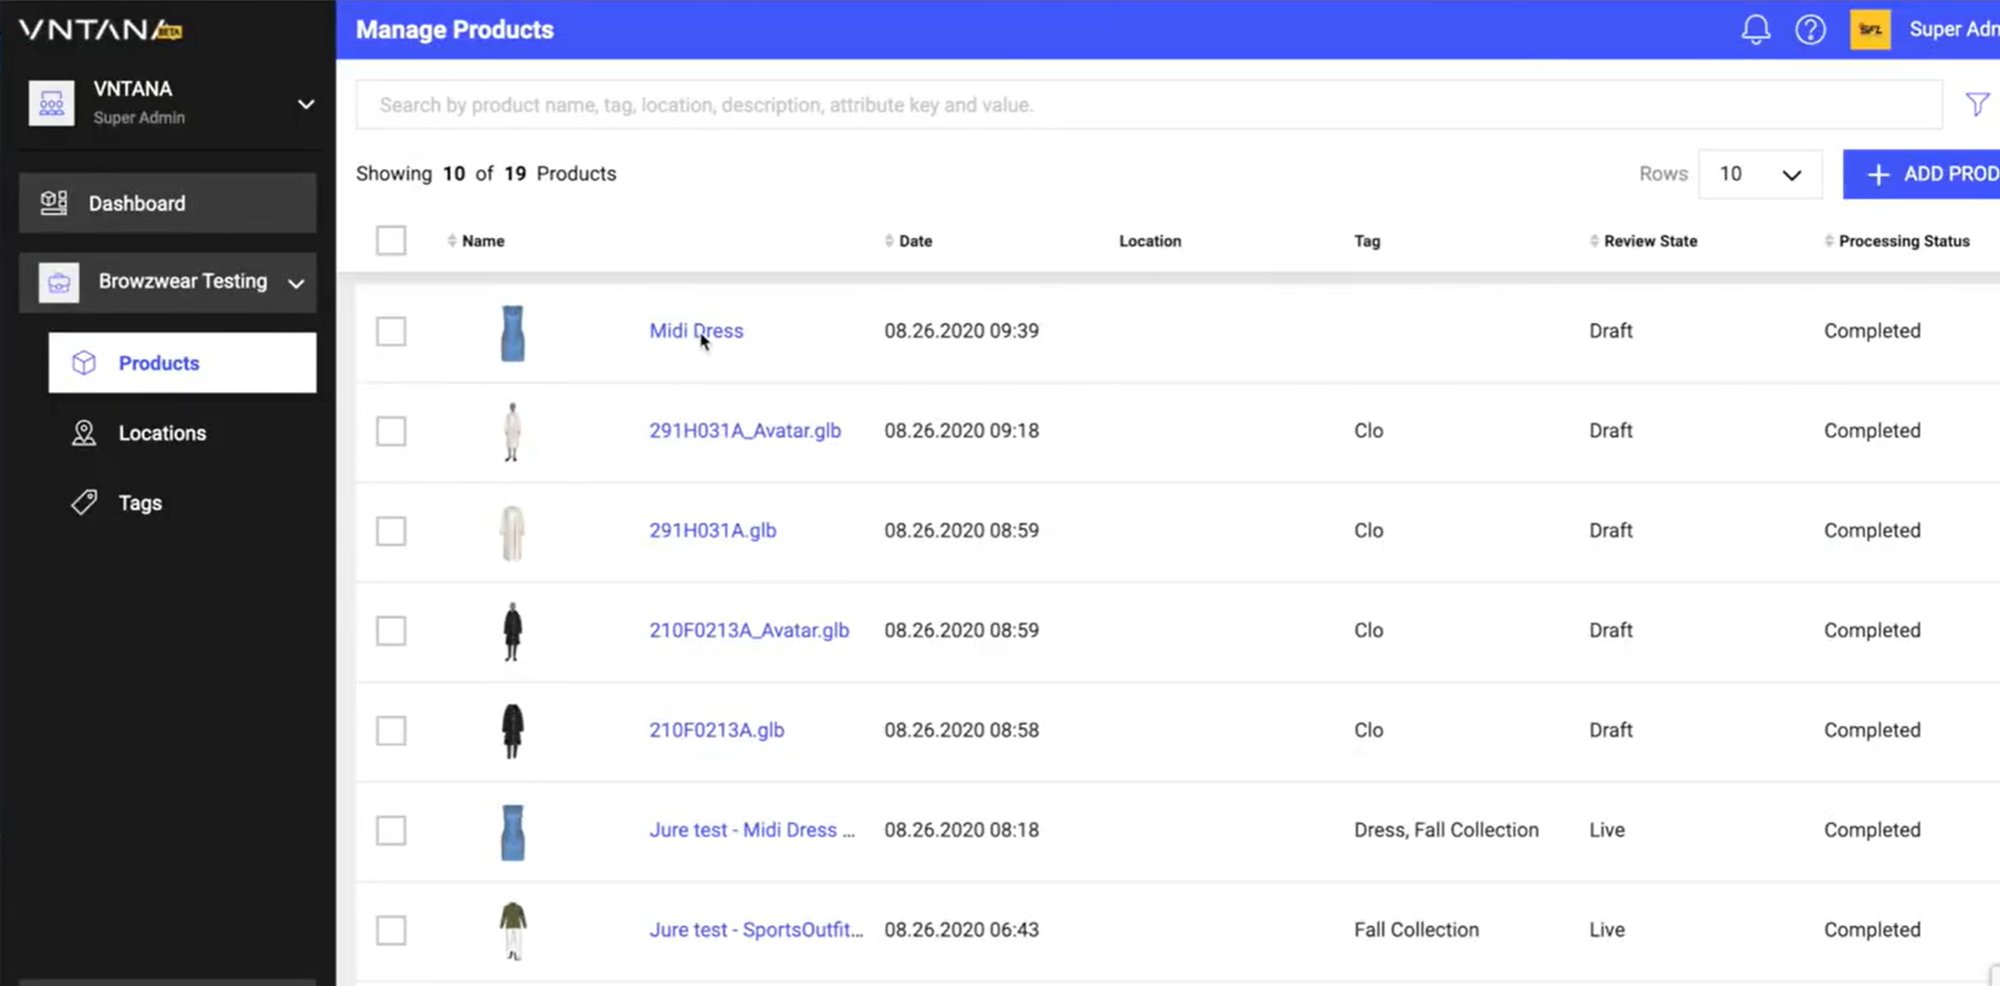Click the Date column sort icon
The image size is (2000, 986).
pos(889,241)
